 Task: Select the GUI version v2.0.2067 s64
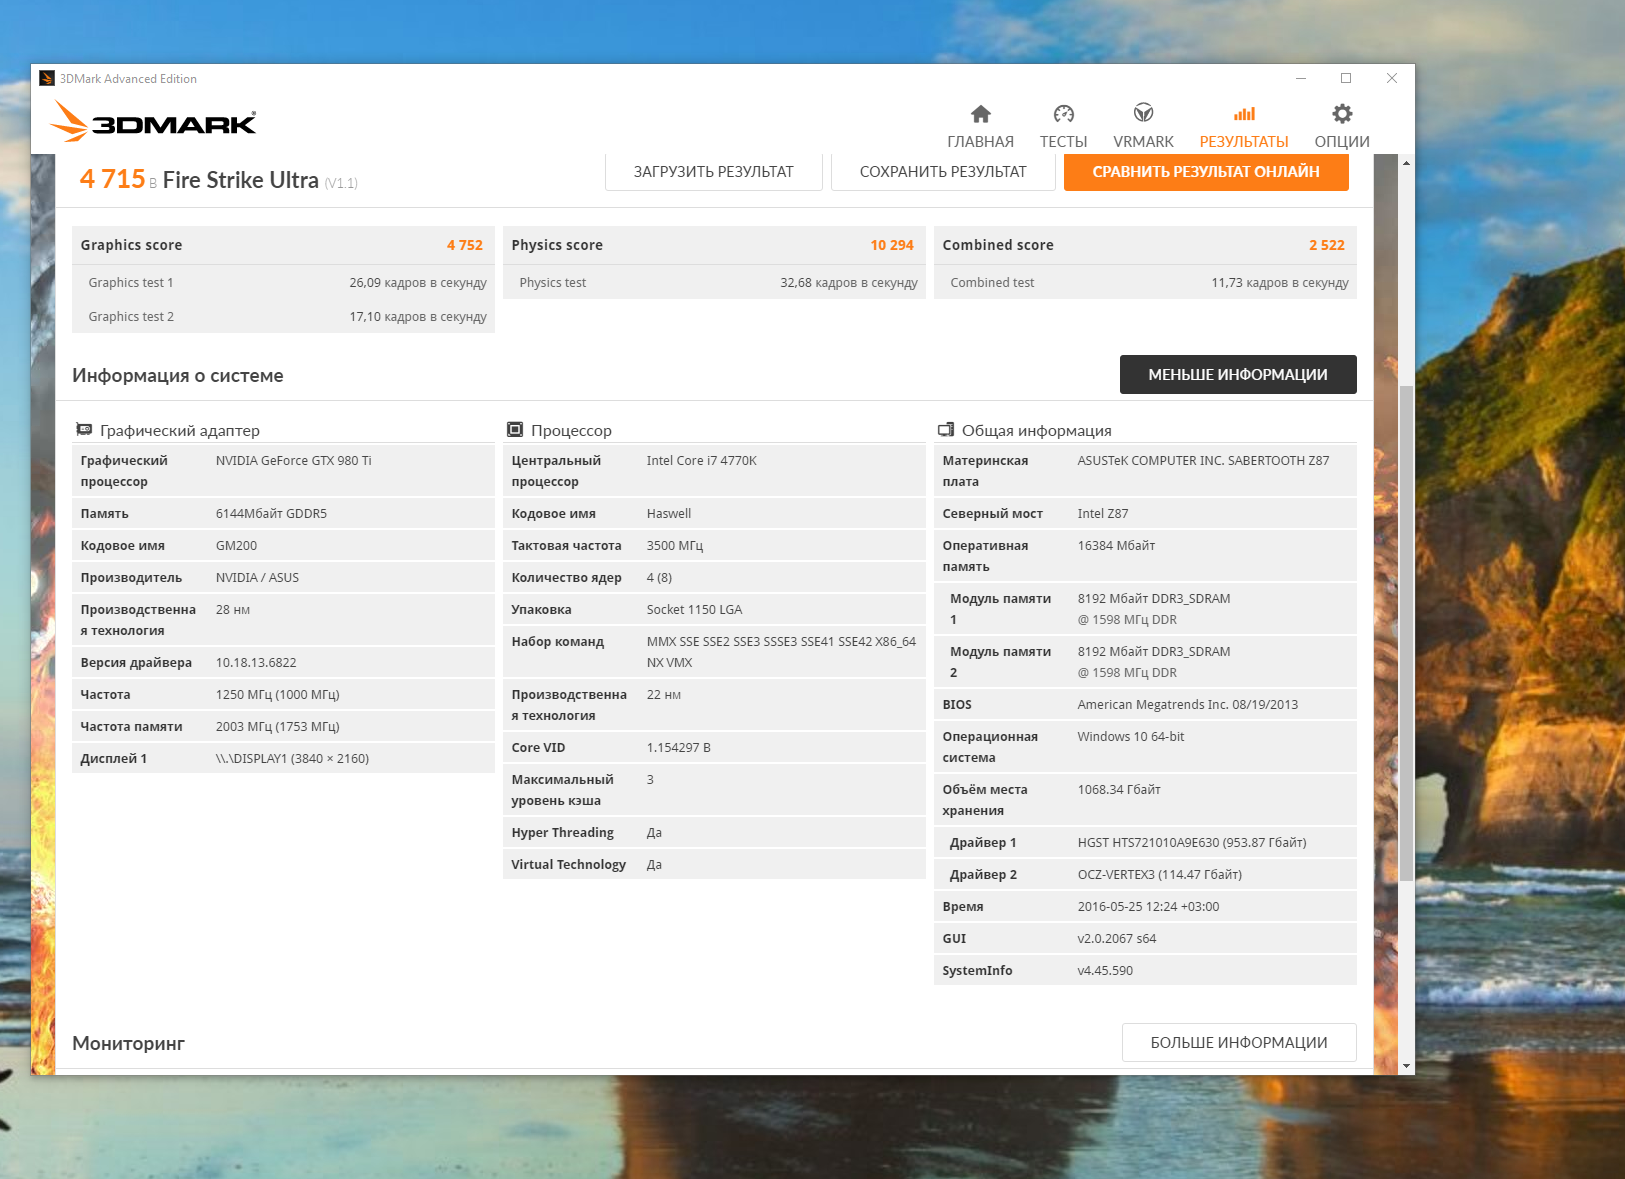click(1117, 939)
